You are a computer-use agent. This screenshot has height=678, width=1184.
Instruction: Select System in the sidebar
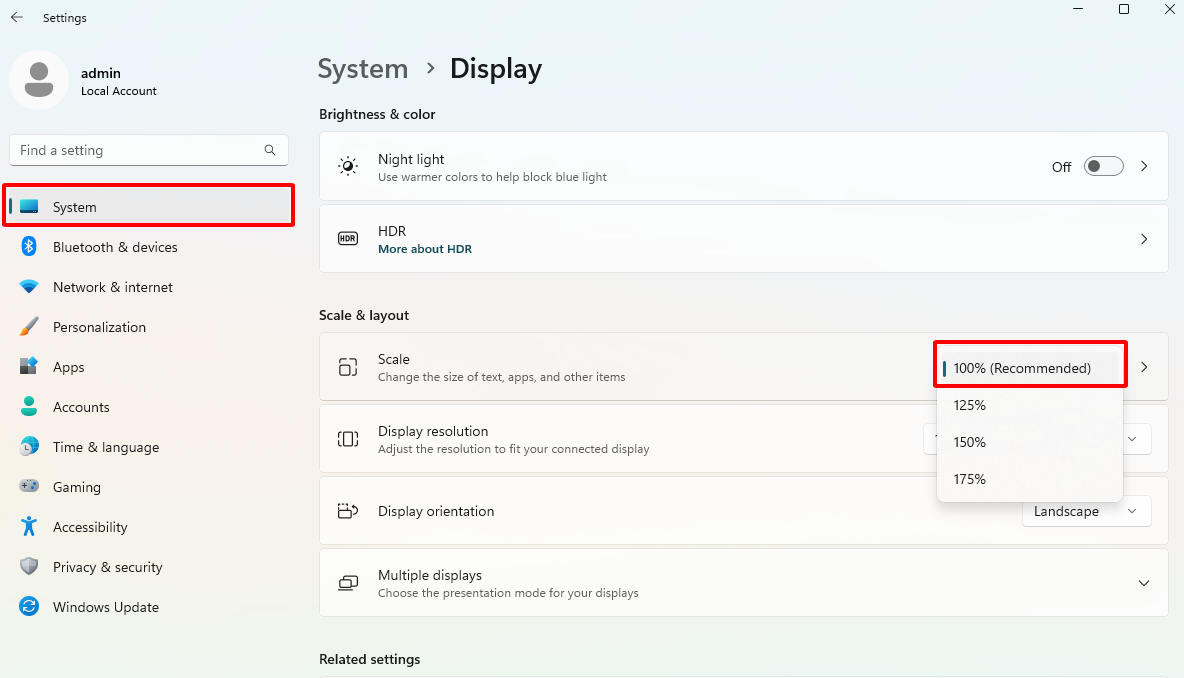[149, 206]
